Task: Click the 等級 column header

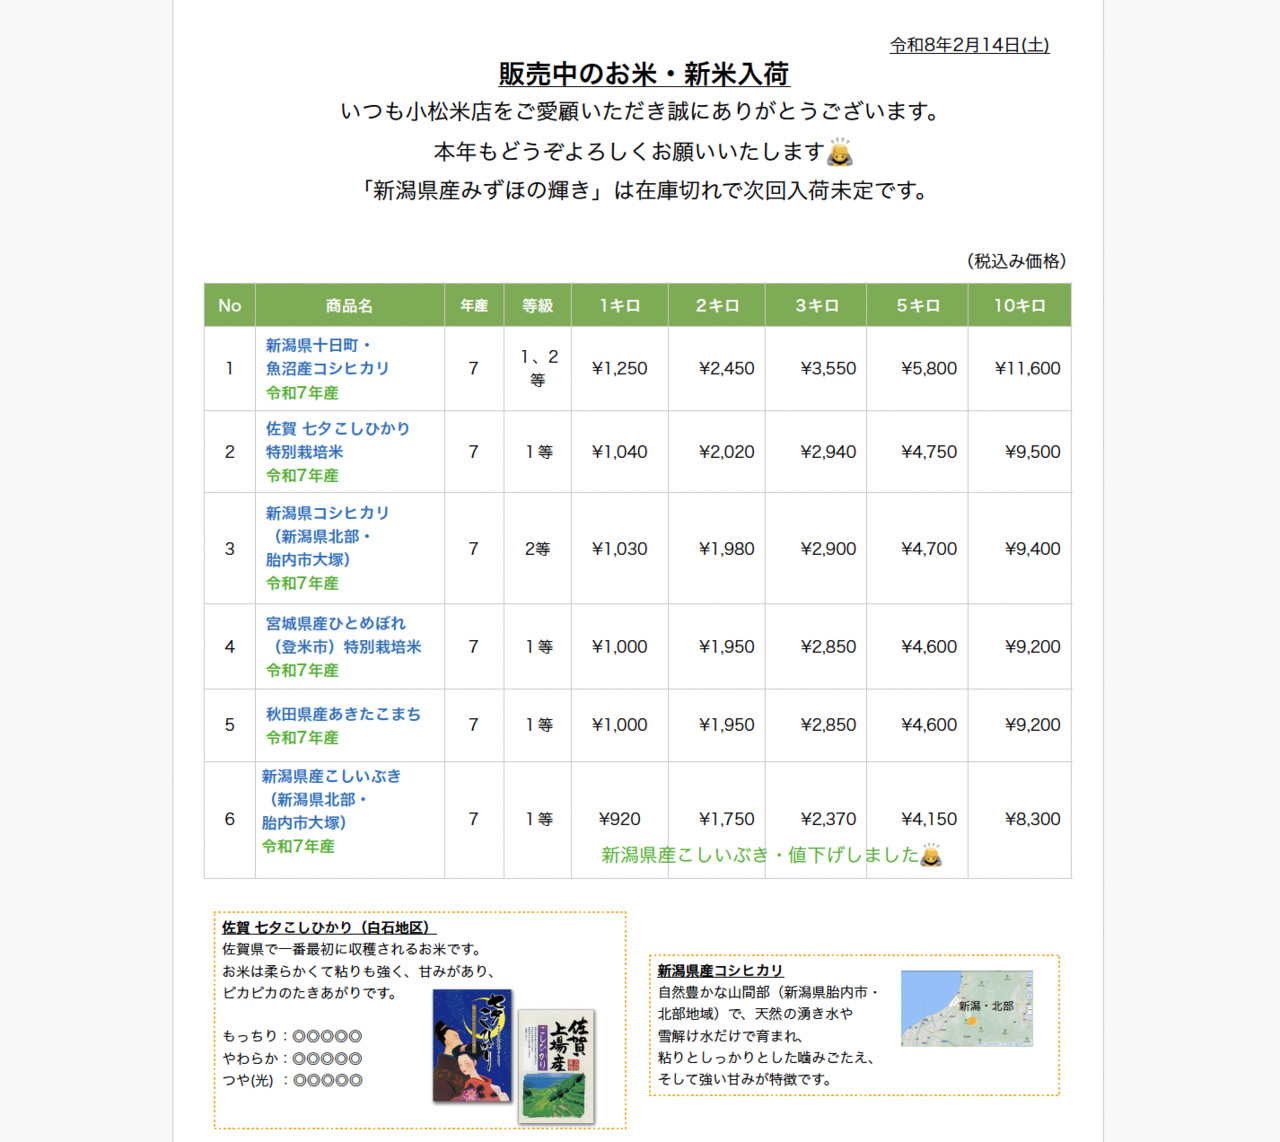Action: 536,305
